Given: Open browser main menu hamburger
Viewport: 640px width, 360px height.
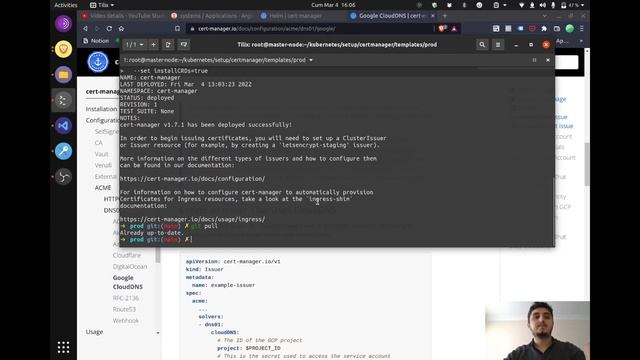Looking at the screenshot, I should pos(582,29).
